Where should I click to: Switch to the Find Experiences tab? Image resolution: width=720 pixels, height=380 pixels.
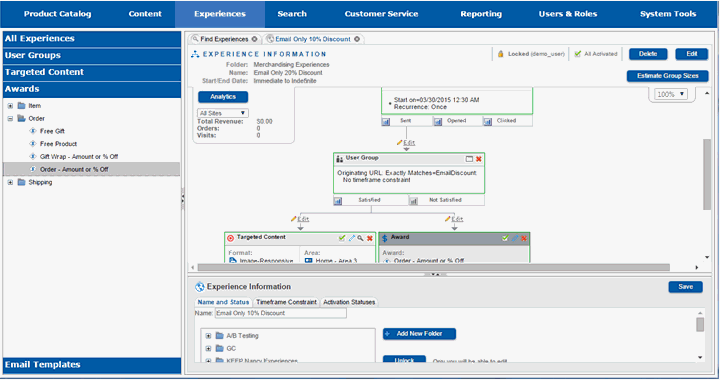point(224,39)
